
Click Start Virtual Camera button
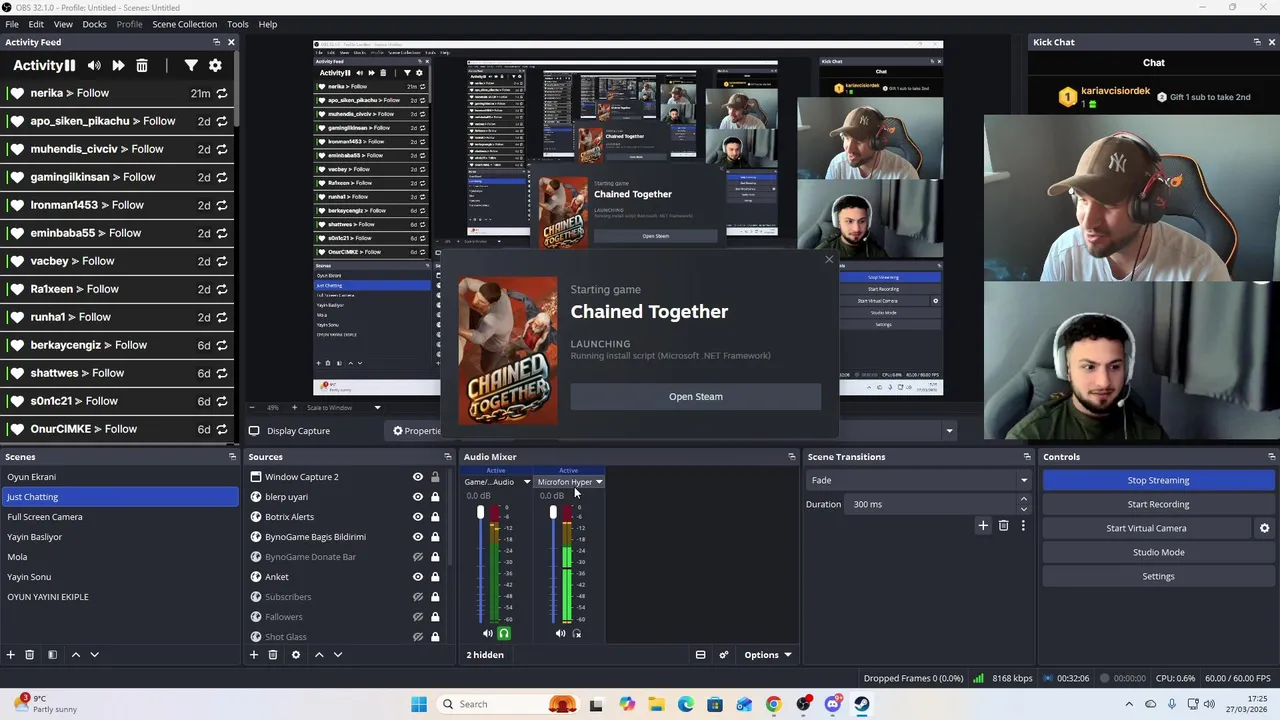[x=1146, y=528]
